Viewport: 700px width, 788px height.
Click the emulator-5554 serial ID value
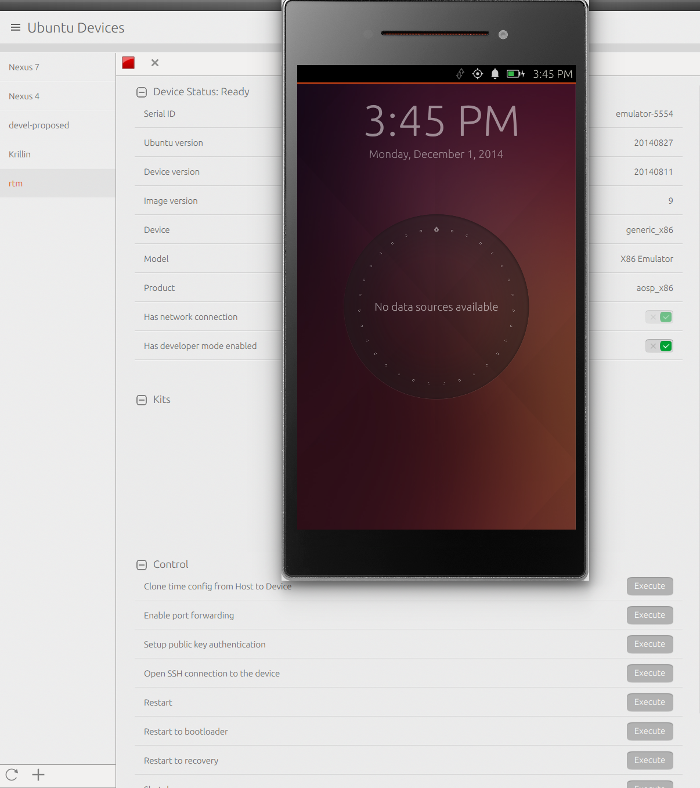(644, 114)
